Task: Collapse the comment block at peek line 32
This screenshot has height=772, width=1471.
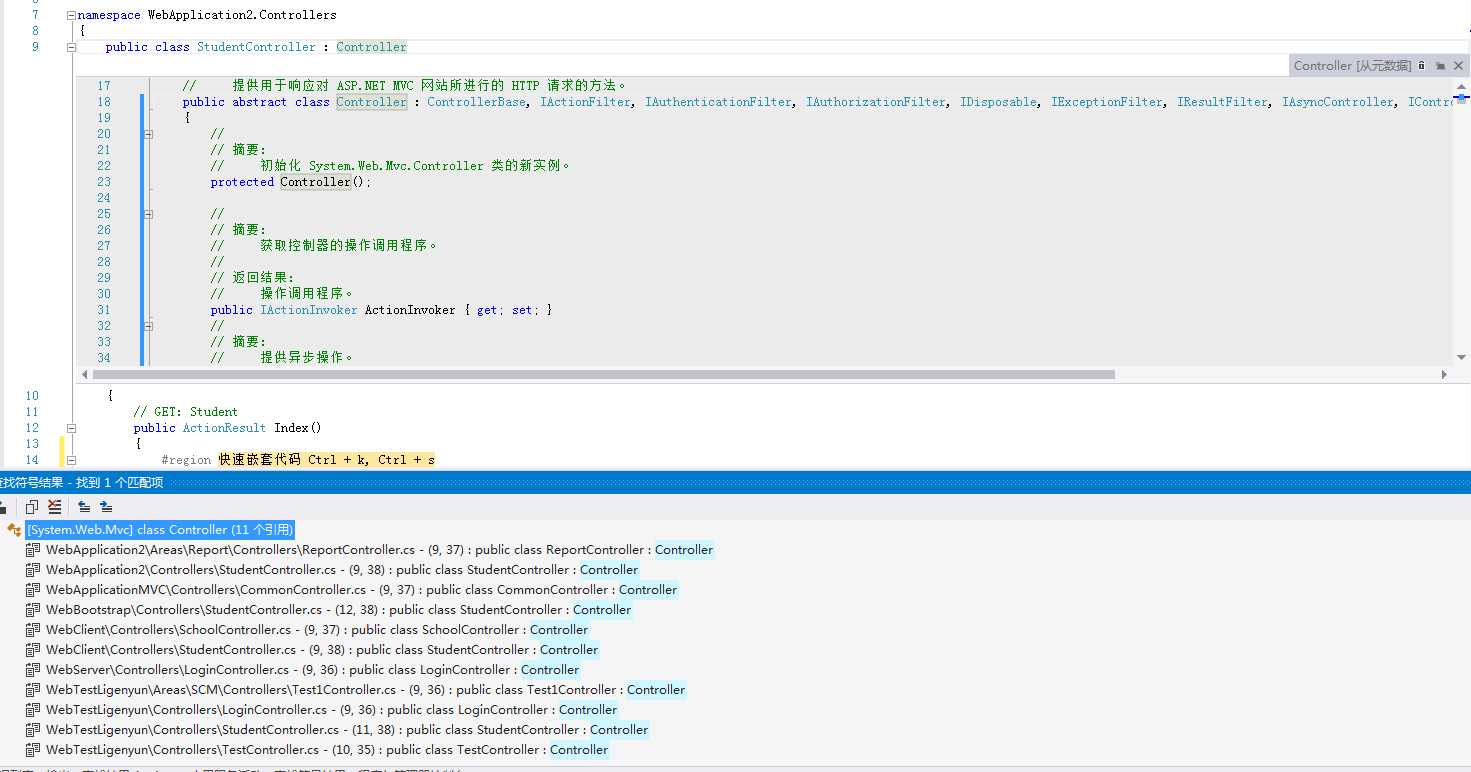Action: tap(148, 326)
